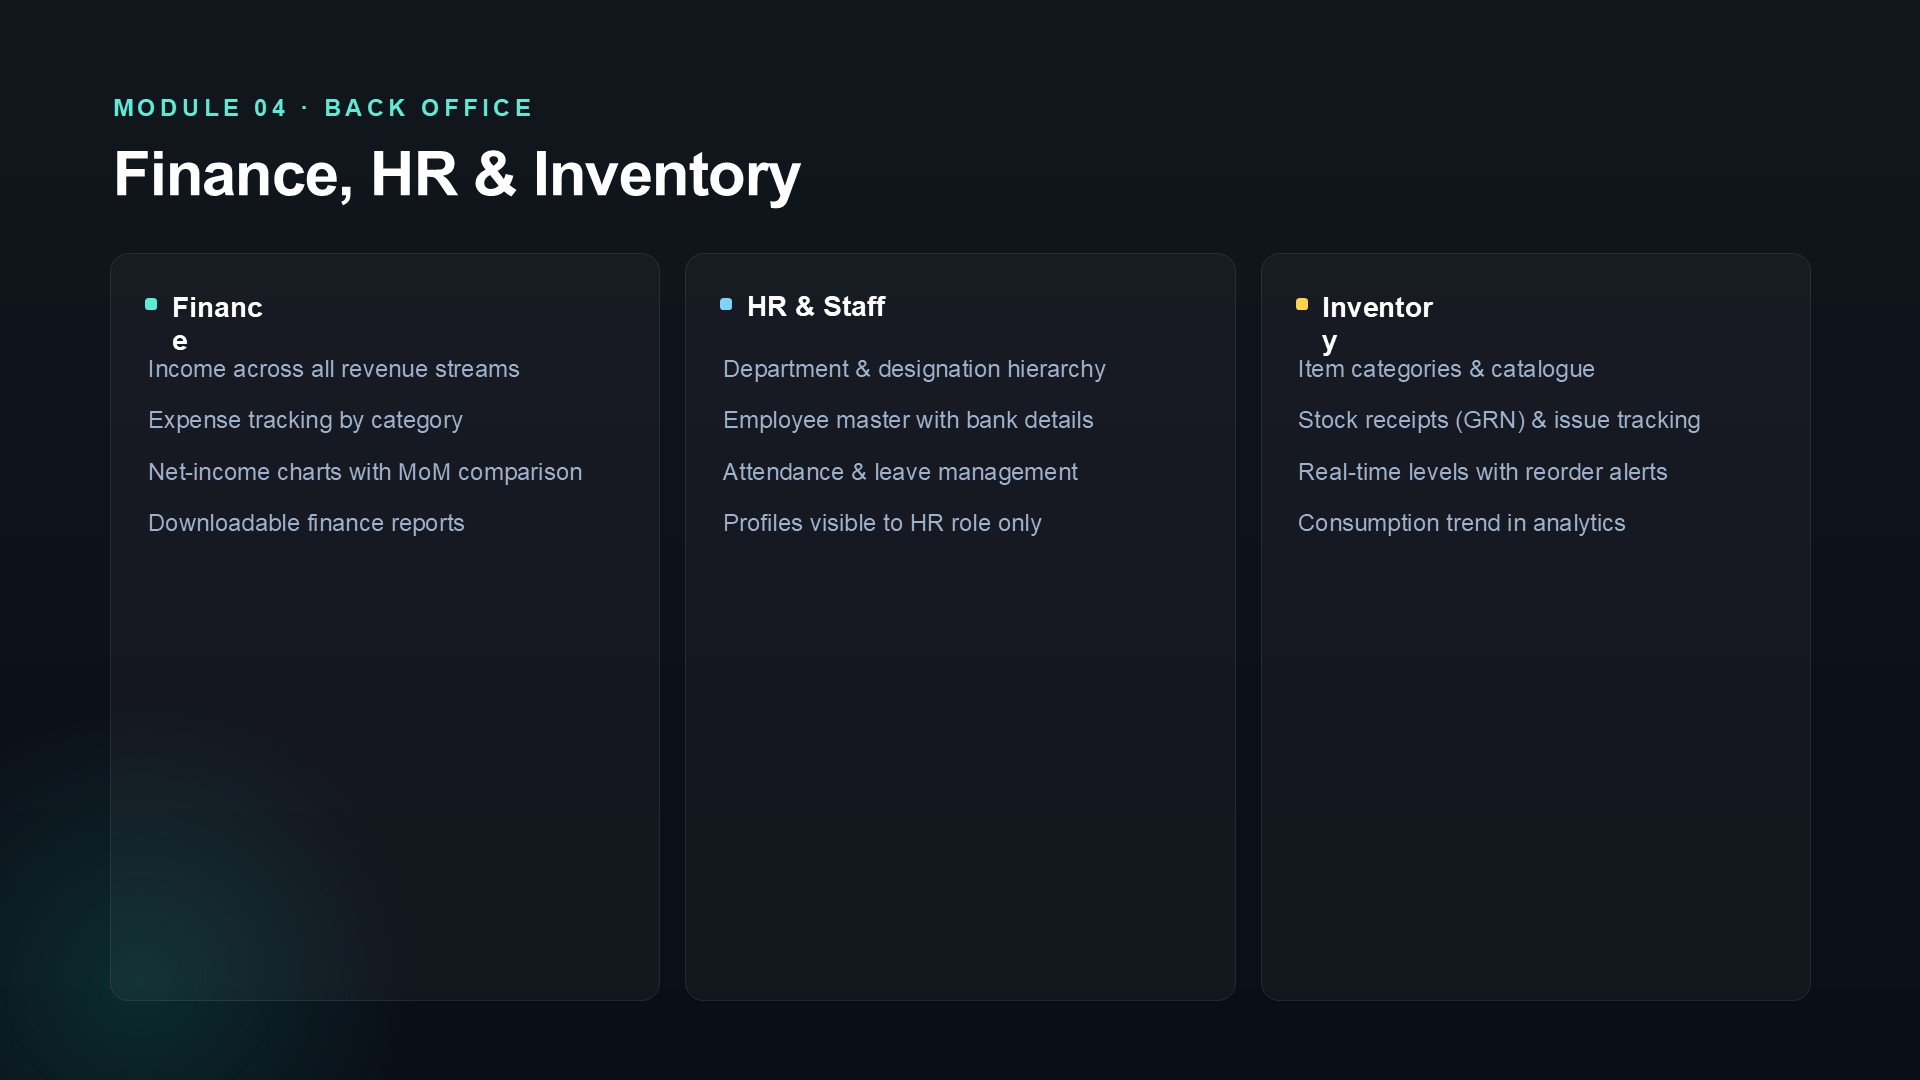Select Item categories & catalogue line
The image size is (1920, 1080).
1446,369
